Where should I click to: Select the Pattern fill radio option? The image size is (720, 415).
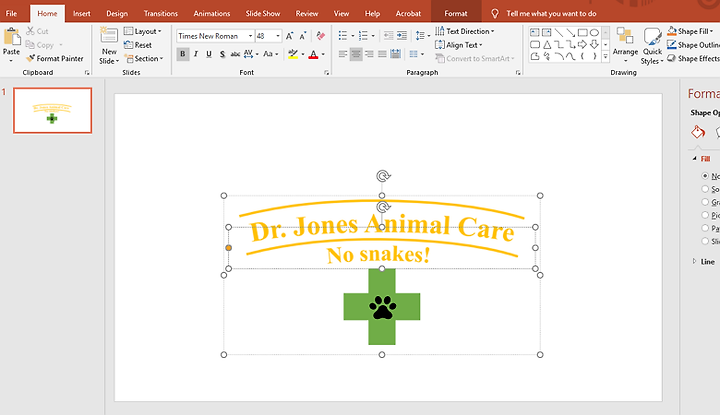705,228
